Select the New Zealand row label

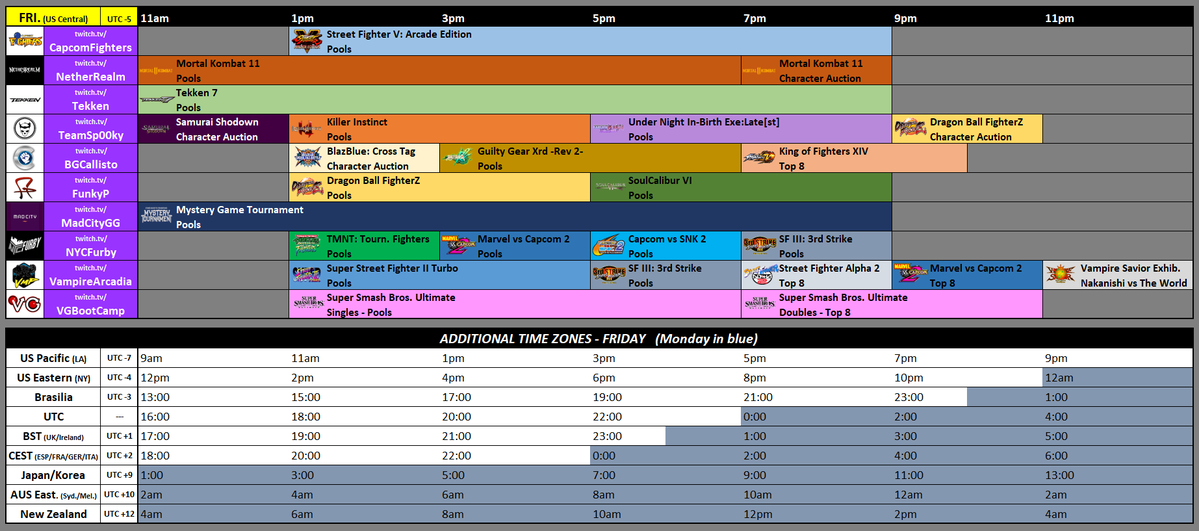tap(53, 514)
